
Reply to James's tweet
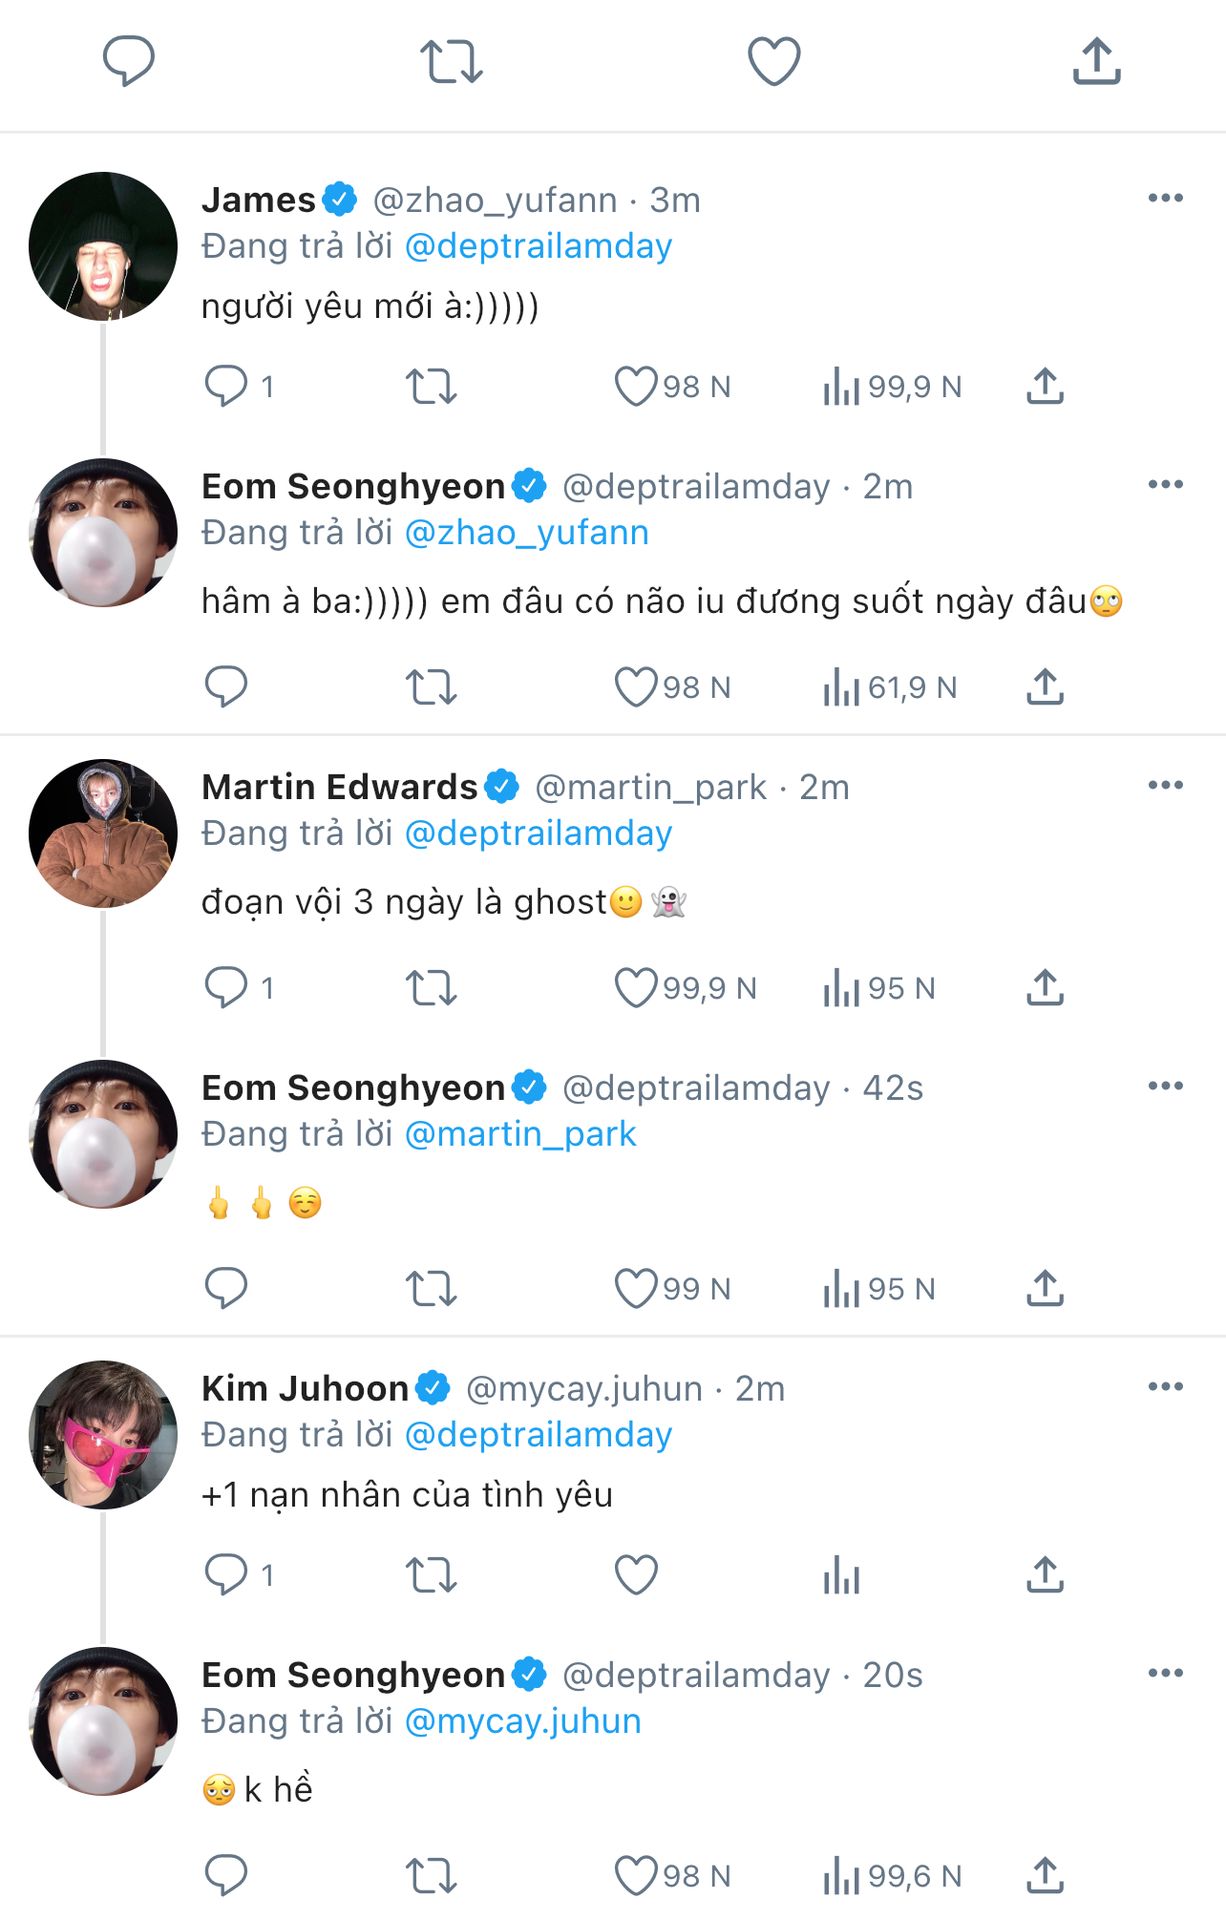click(x=226, y=386)
